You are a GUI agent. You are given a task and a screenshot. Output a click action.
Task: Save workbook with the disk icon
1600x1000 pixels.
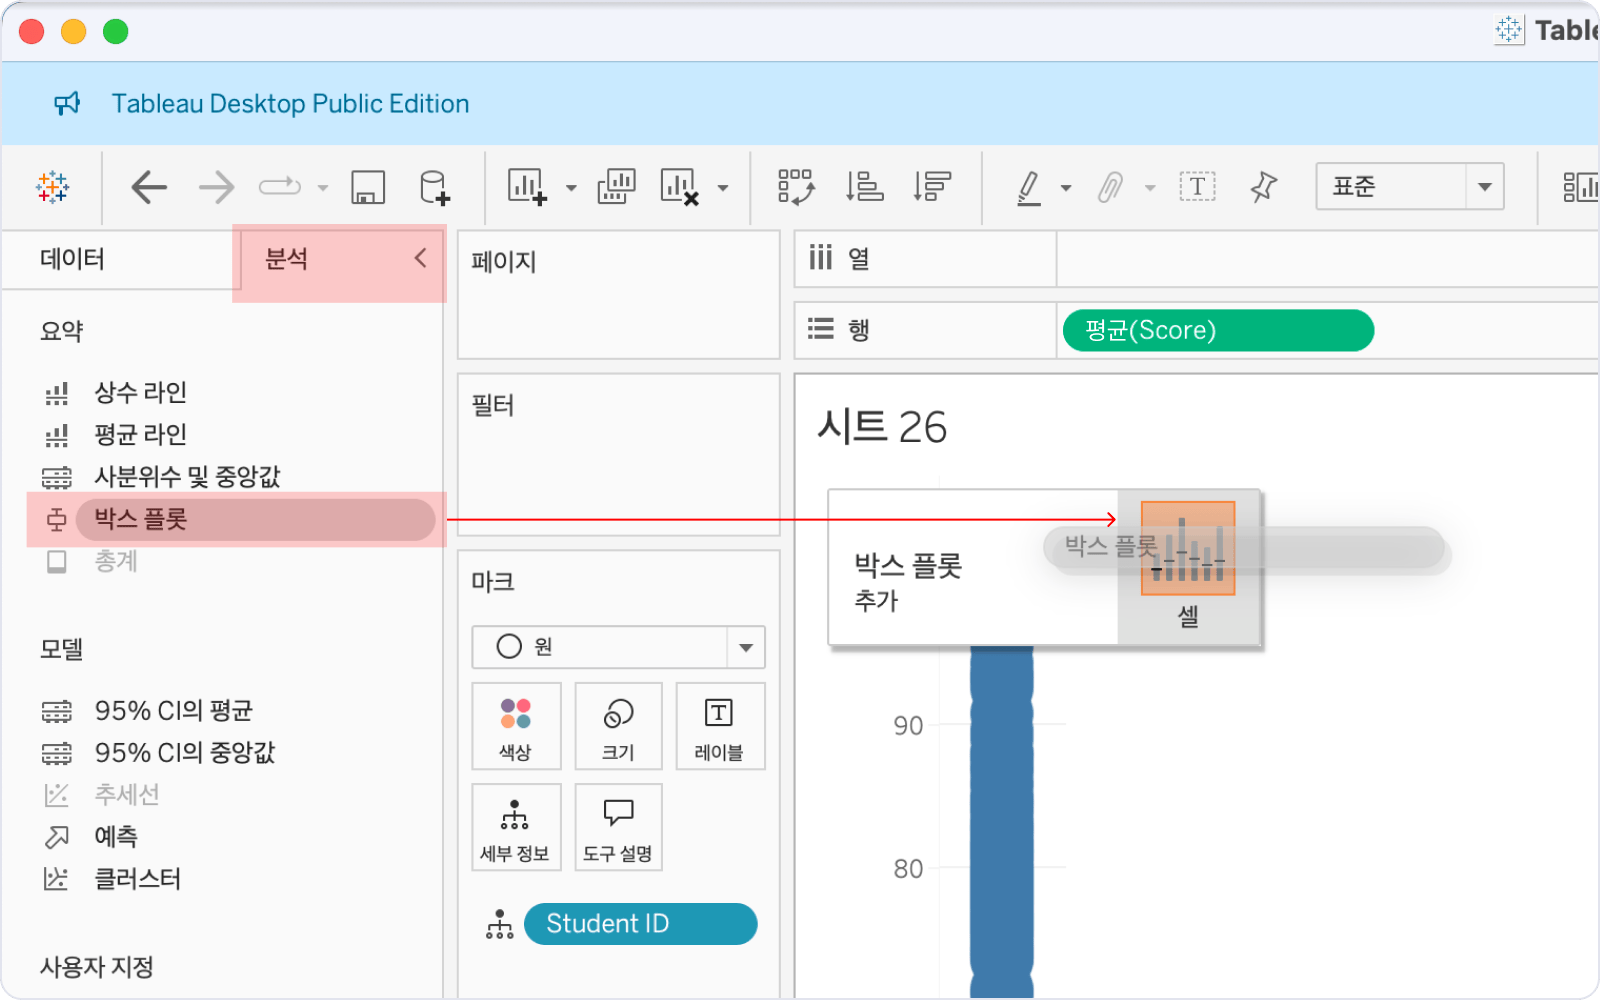point(368,187)
